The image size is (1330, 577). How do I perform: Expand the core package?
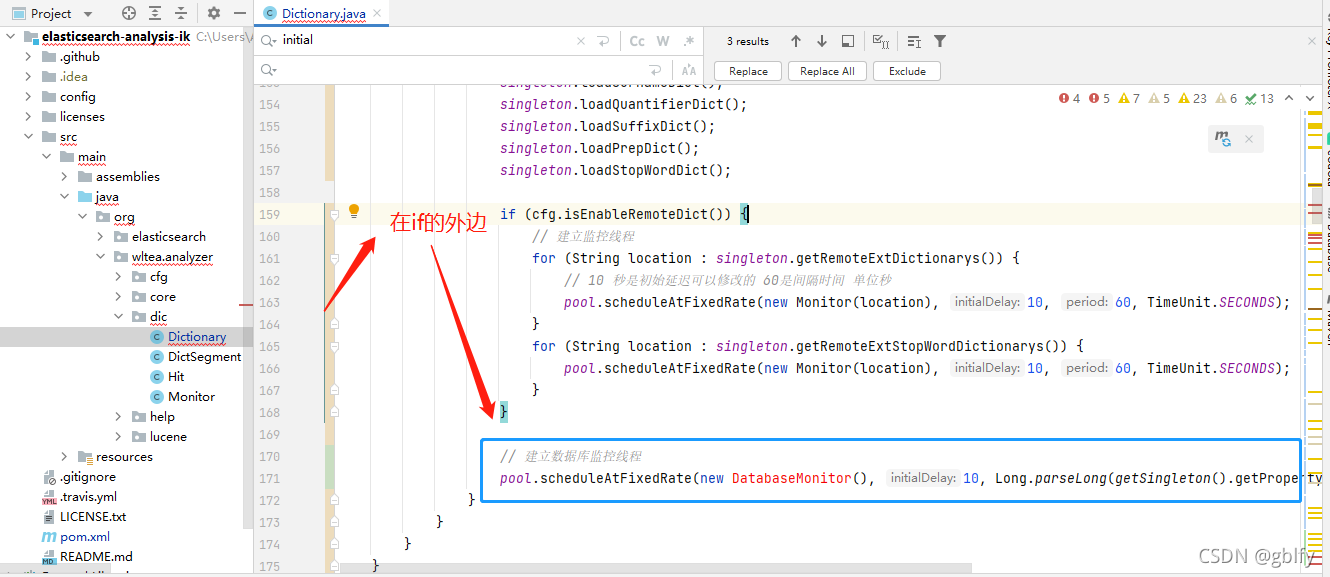click(x=118, y=297)
